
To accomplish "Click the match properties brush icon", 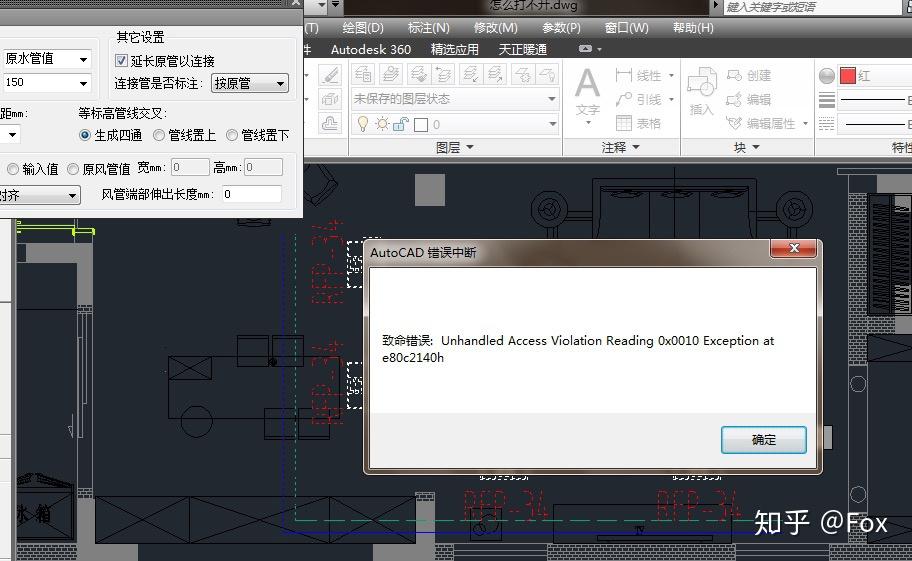I will [x=331, y=74].
